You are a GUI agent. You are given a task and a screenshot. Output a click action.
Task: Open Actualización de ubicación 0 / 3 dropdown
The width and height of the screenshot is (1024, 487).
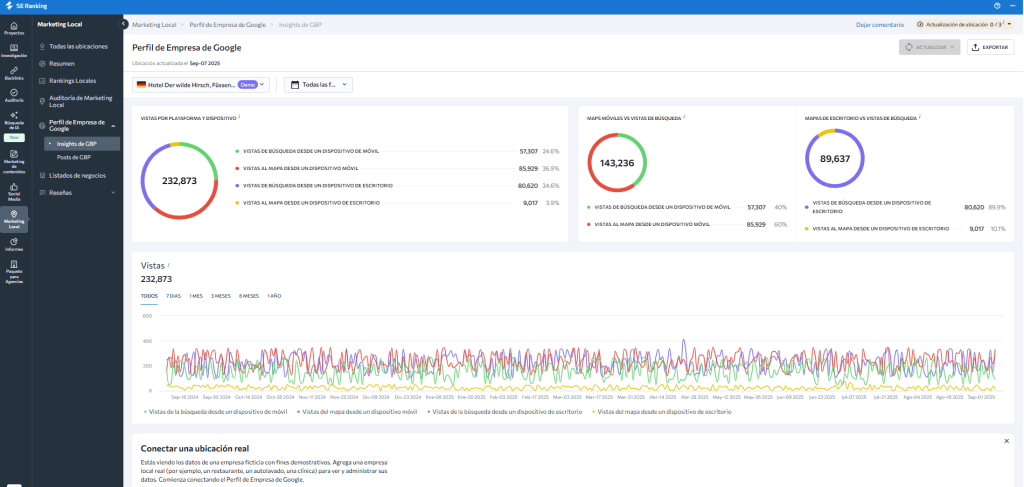pyautogui.click(x=963, y=24)
